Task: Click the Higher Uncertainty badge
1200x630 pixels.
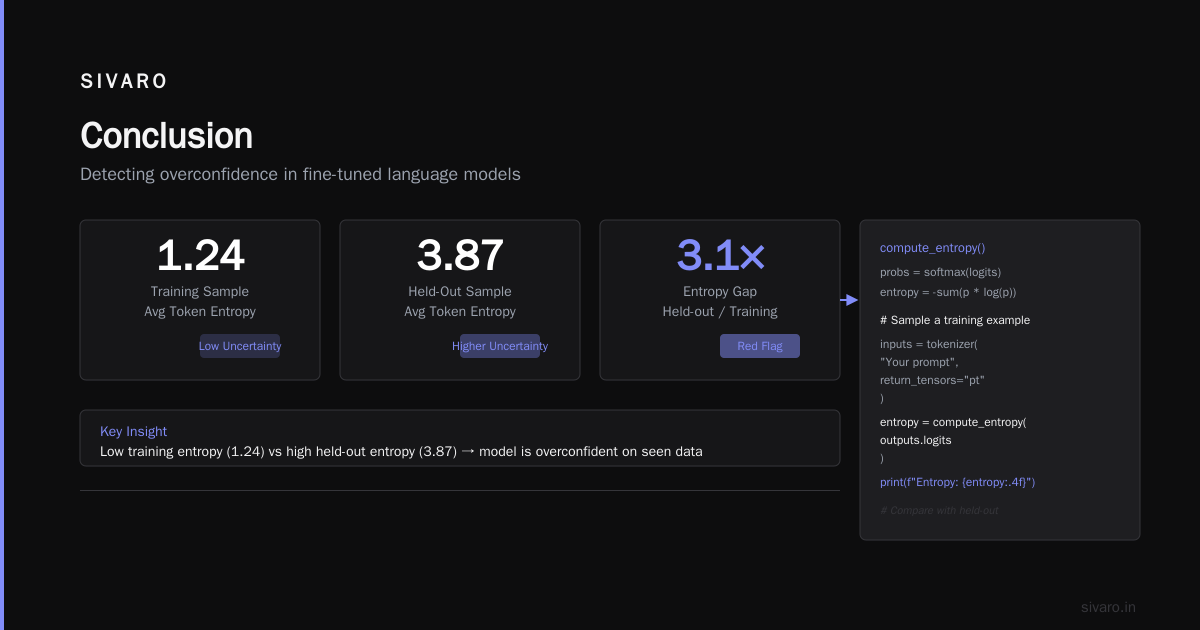Action: tap(500, 346)
